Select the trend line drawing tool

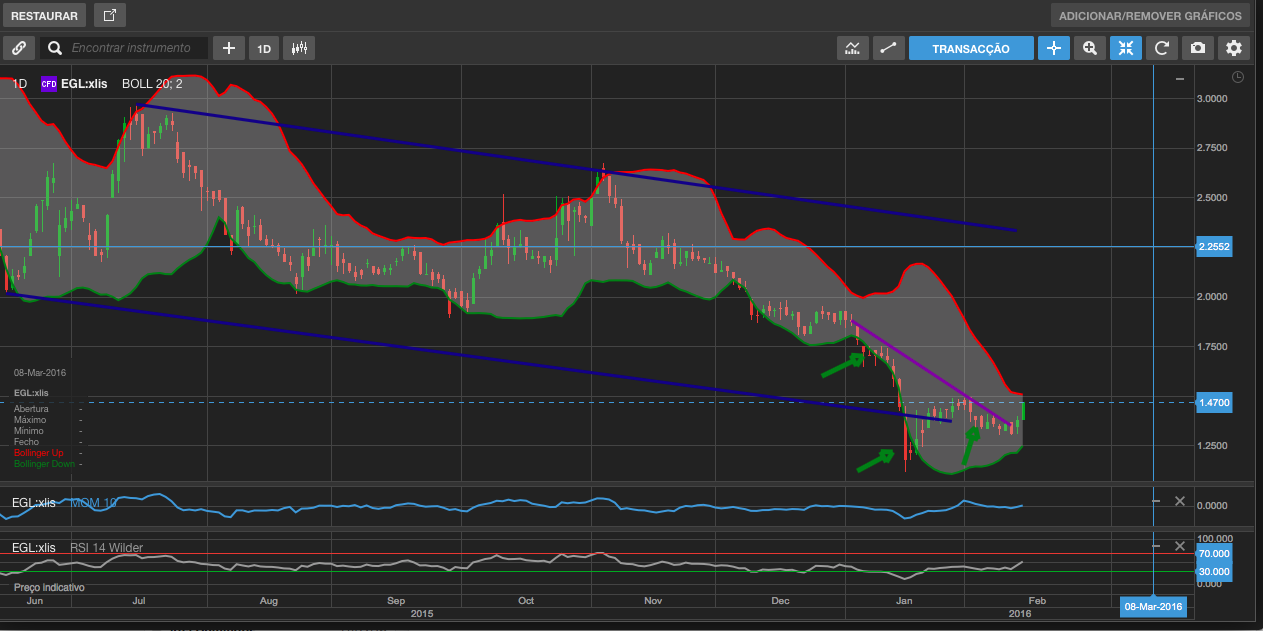pyautogui.click(x=888, y=48)
